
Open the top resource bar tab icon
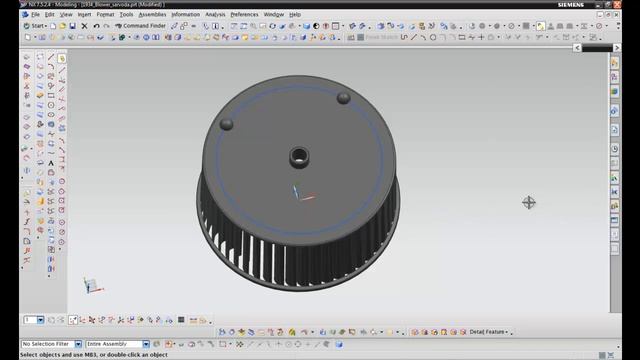(615, 62)
